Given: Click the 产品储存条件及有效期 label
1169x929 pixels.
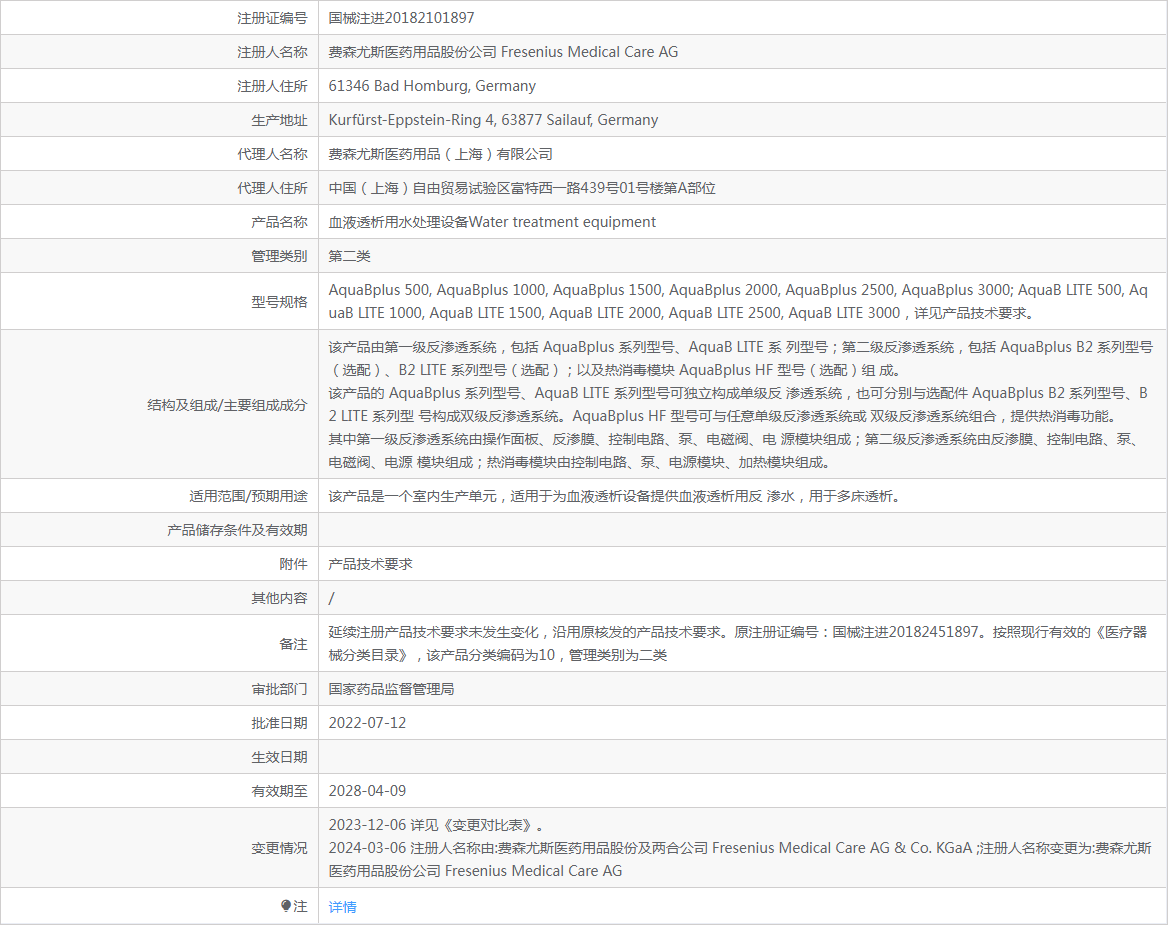Looking at the screenshot, I should click(237, 530).
